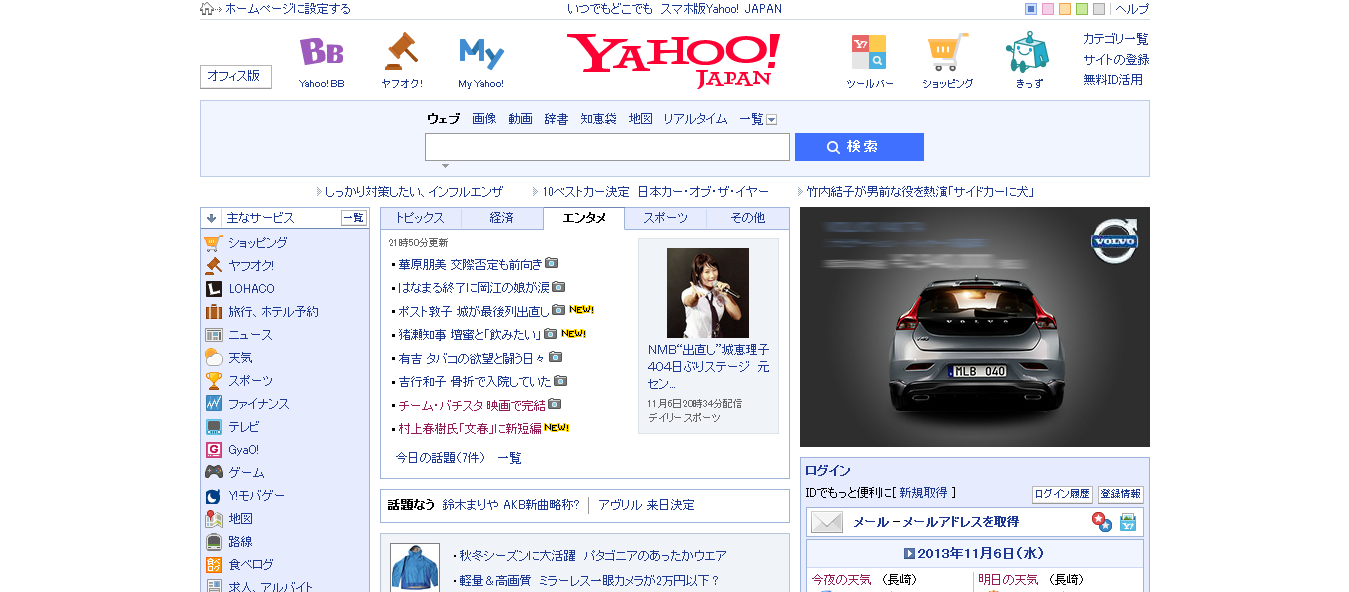Open the ヤフオク! gavel icon in header
1349x592 pixels.
click(402, 51)
